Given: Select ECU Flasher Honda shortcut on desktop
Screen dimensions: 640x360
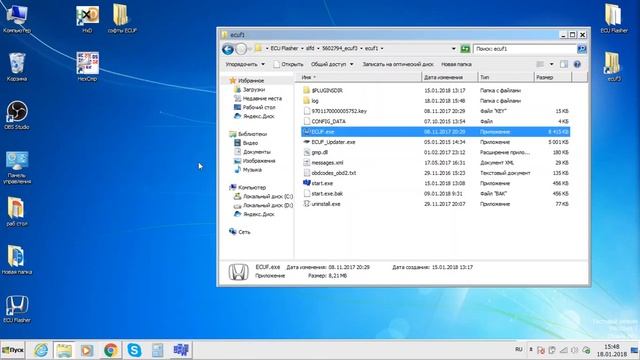Looking at the screenshot, I should click(x=17, y=309).
